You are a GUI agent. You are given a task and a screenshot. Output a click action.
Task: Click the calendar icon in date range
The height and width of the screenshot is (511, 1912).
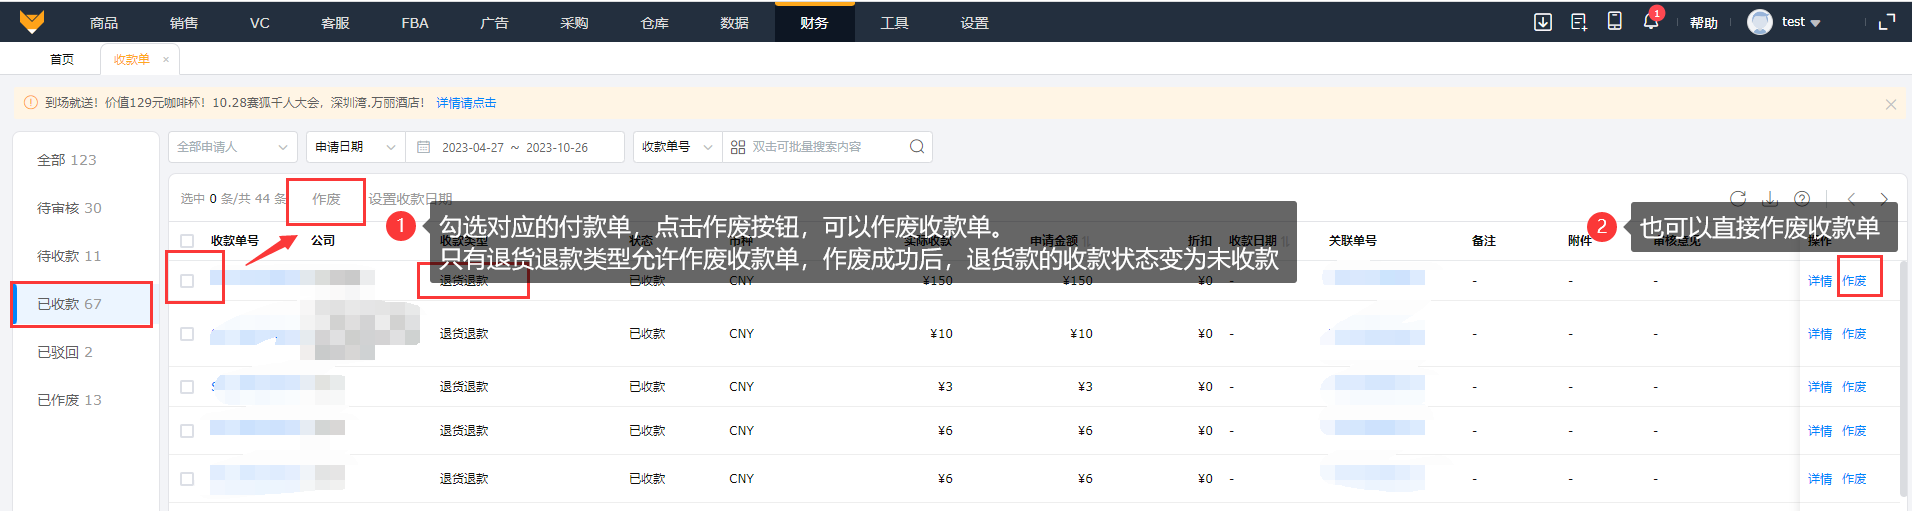point(424,147)
